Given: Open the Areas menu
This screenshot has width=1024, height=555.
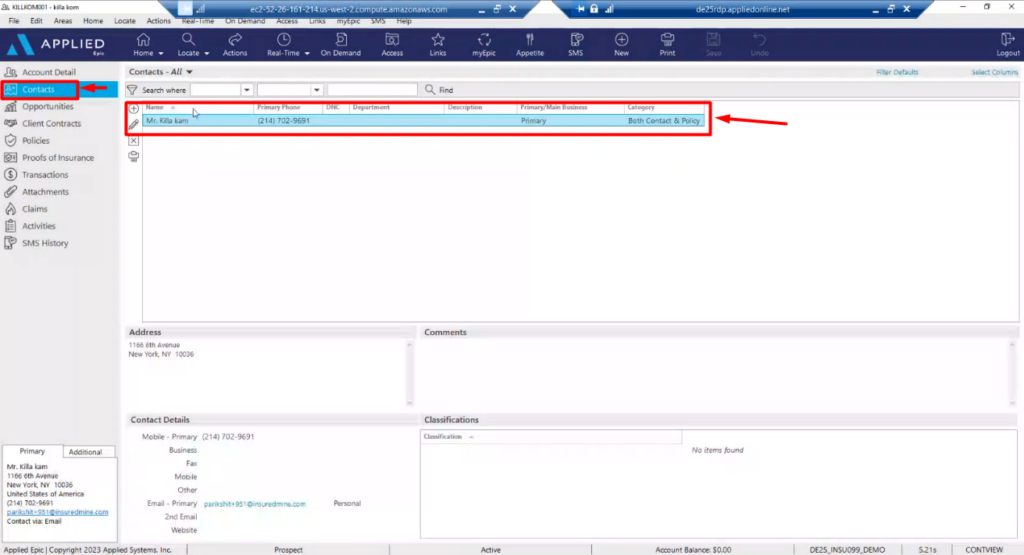Looking at the screenshot, I should tap(63, 21).
